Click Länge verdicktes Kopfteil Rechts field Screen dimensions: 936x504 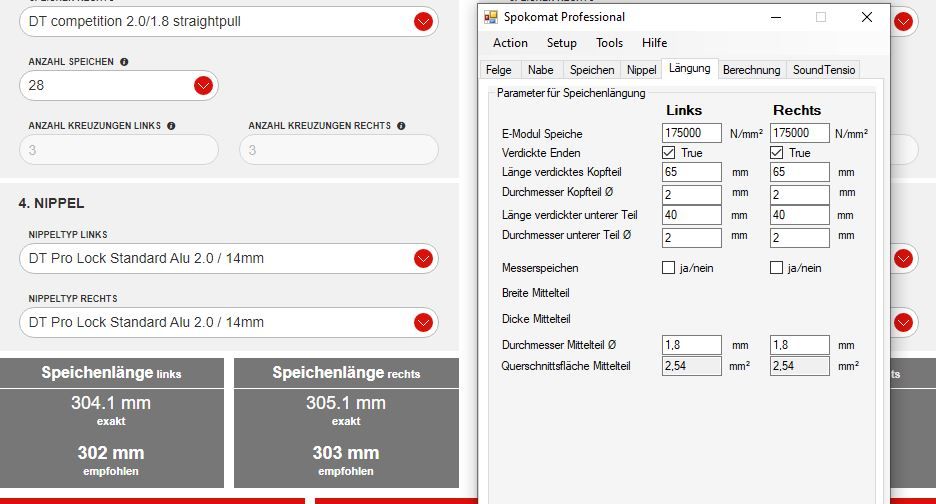800,172
